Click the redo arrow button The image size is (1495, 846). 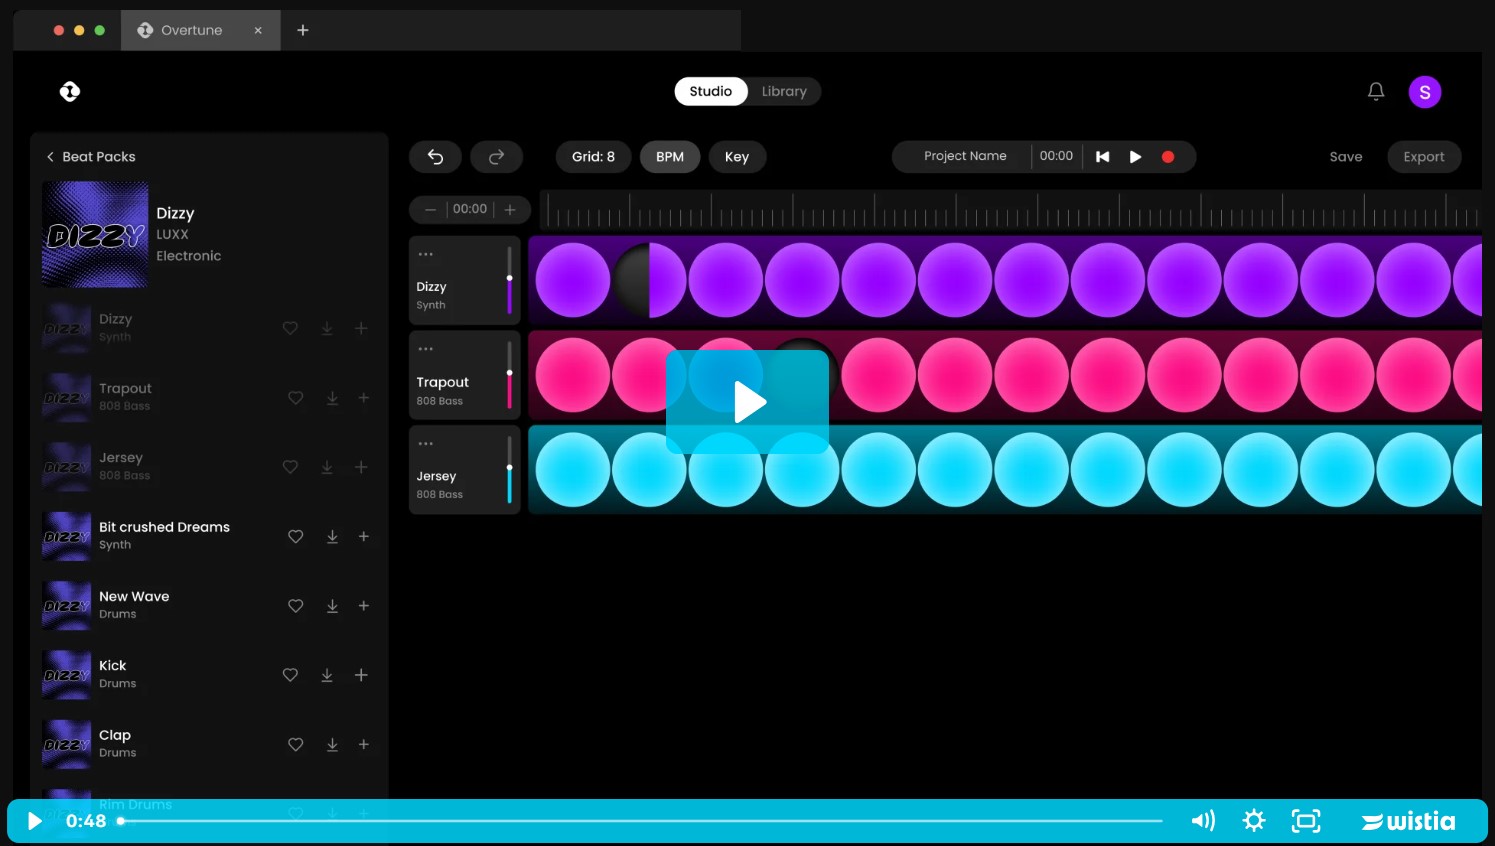tap(496, 157)
